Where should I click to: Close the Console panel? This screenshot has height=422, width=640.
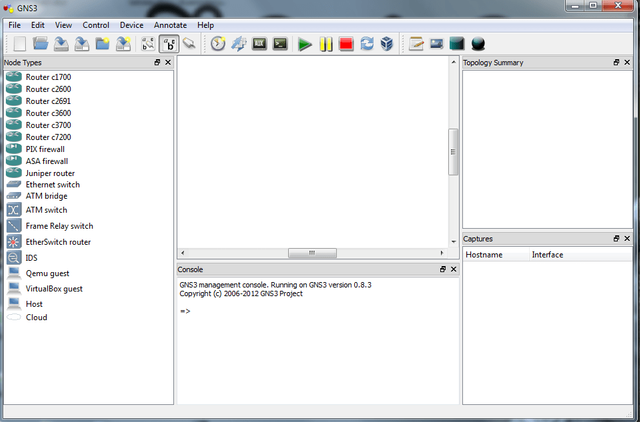453,269
